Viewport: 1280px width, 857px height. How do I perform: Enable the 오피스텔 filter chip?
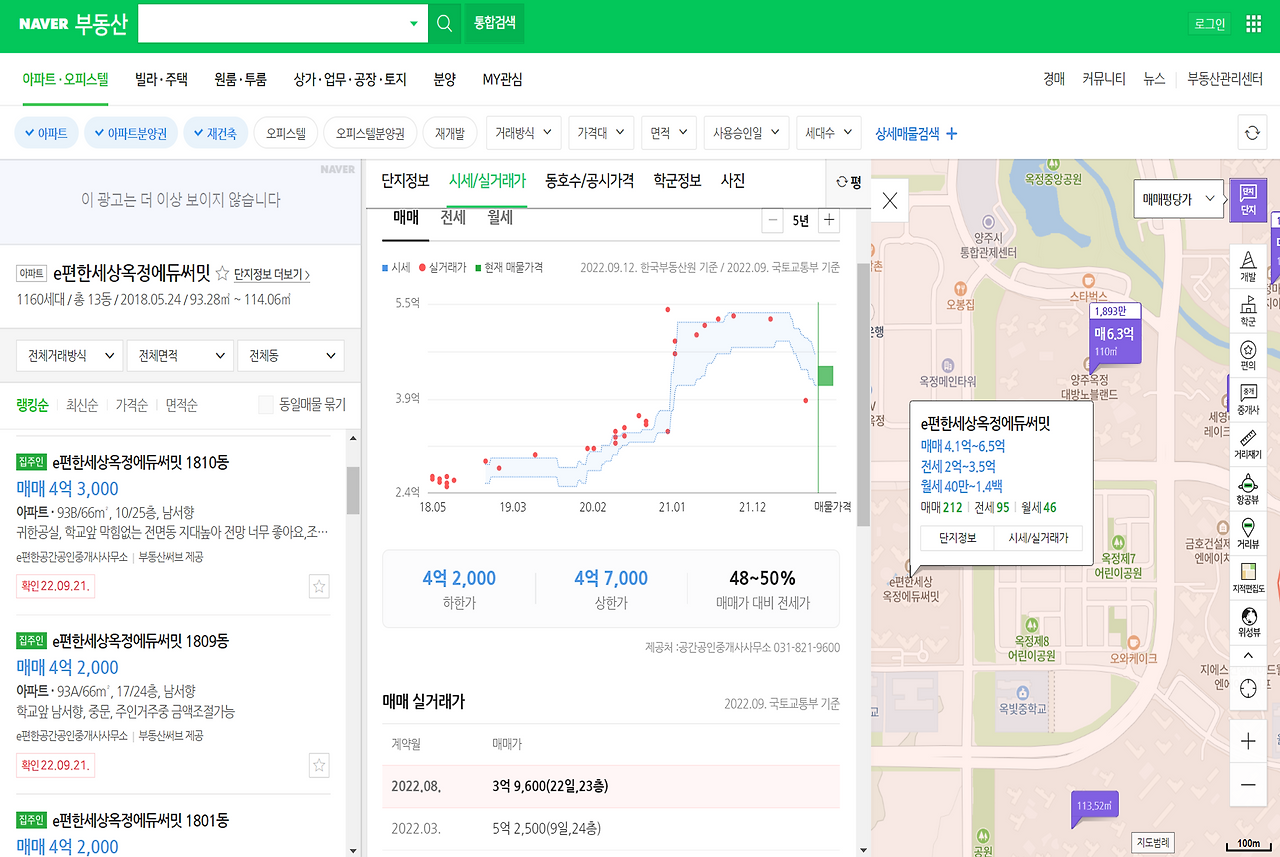pos(286,133)
